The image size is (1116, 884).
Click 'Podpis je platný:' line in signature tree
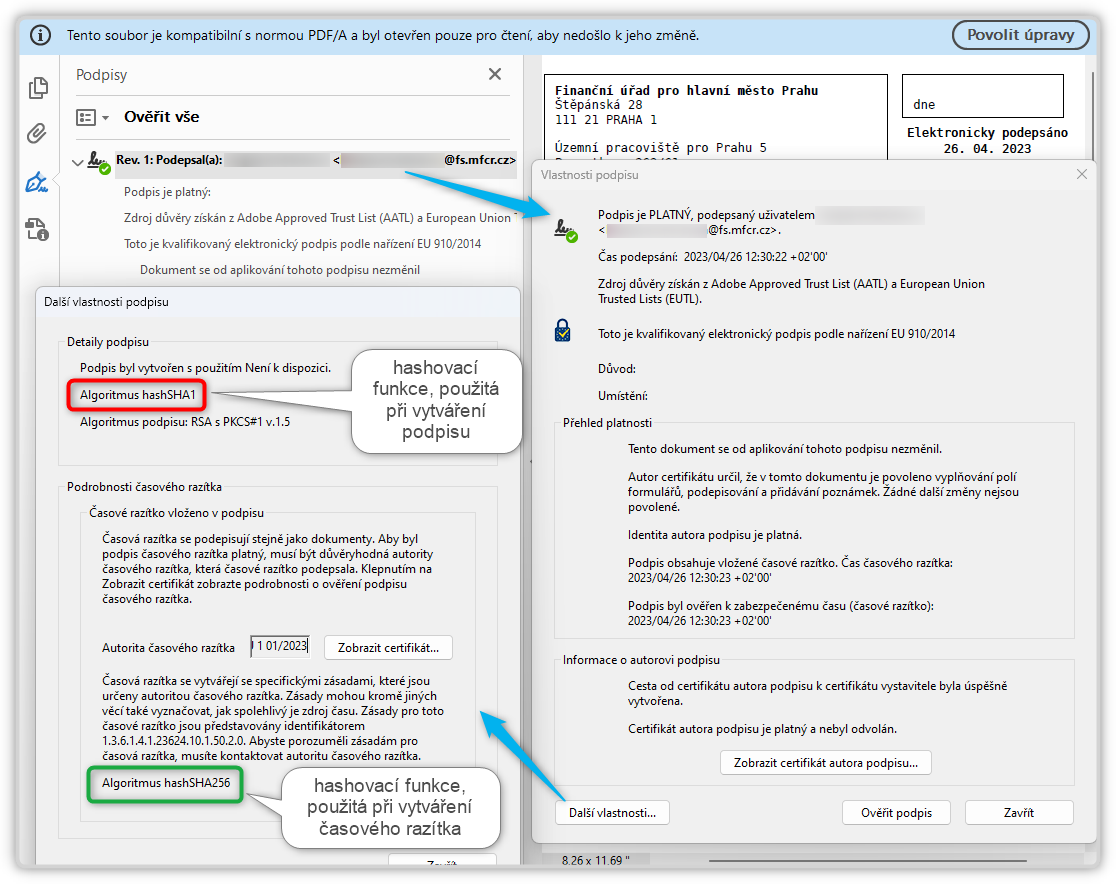coord(167,192)
